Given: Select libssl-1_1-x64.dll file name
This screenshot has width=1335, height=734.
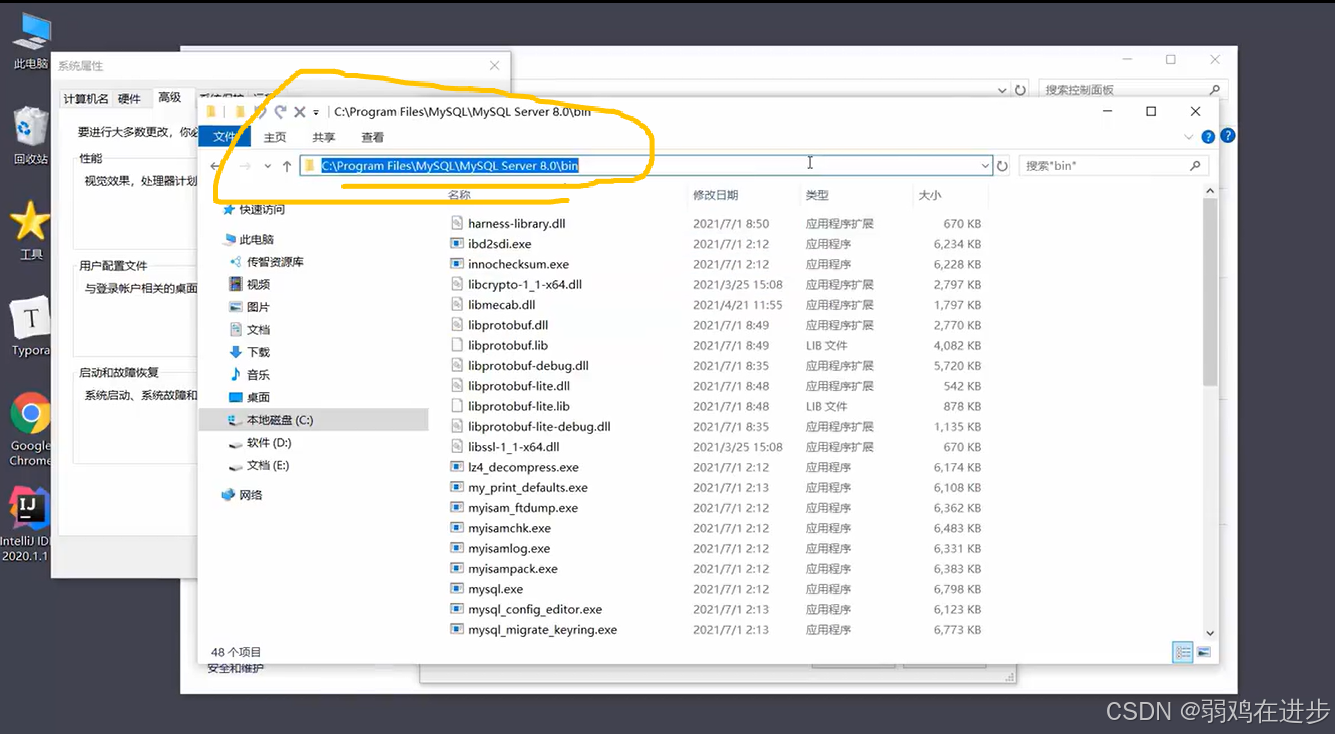Looking at the screenshot, I should 513,447.
